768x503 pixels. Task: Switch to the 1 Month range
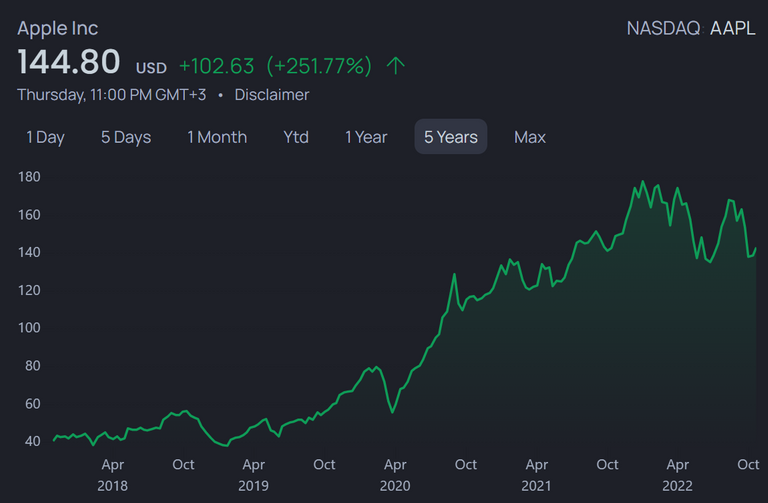click(x=217, y=137)
